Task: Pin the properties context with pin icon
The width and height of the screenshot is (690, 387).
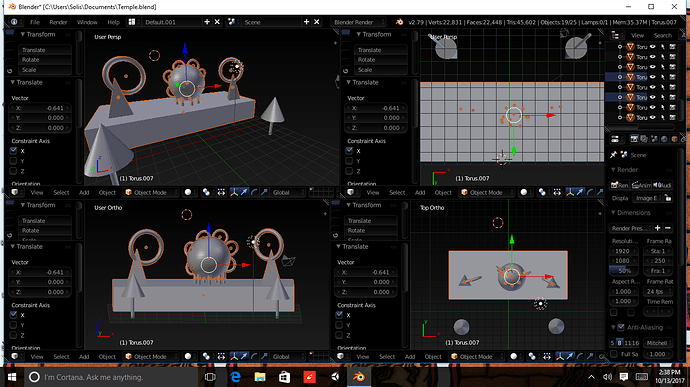Action: (x=613, y=155)
